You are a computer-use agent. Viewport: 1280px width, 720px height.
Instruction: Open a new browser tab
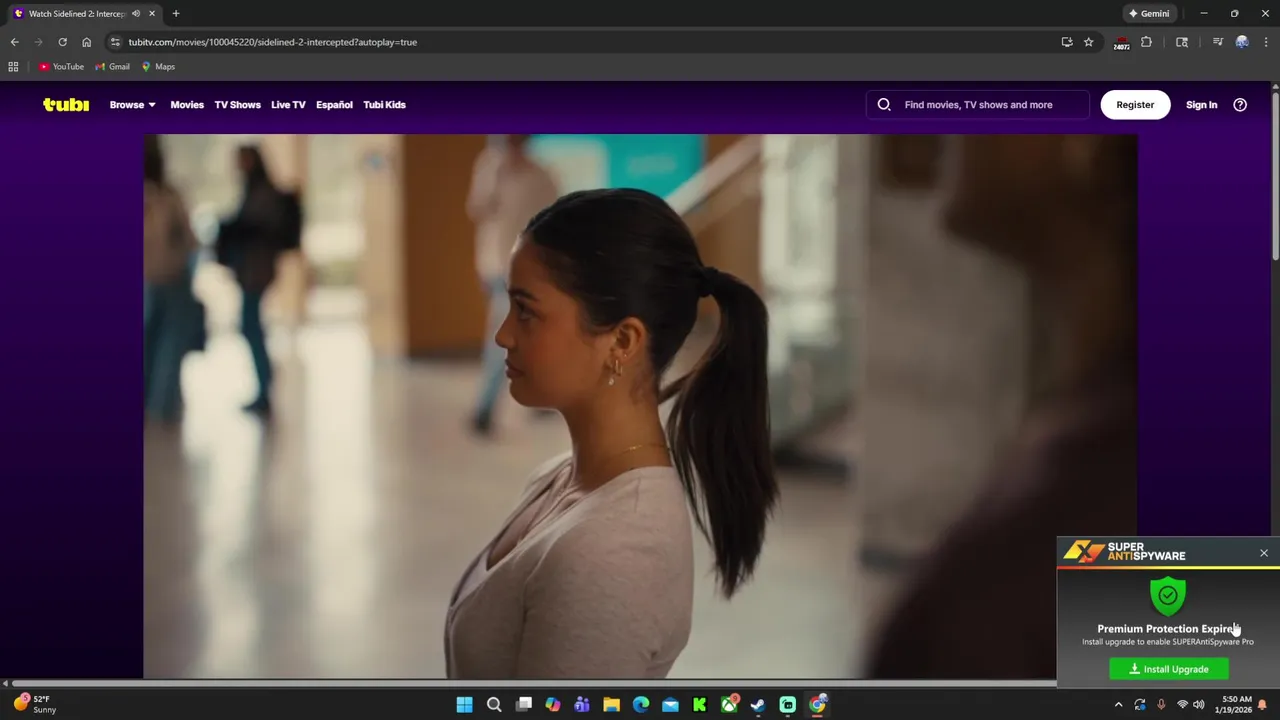[x=176, y=14]
